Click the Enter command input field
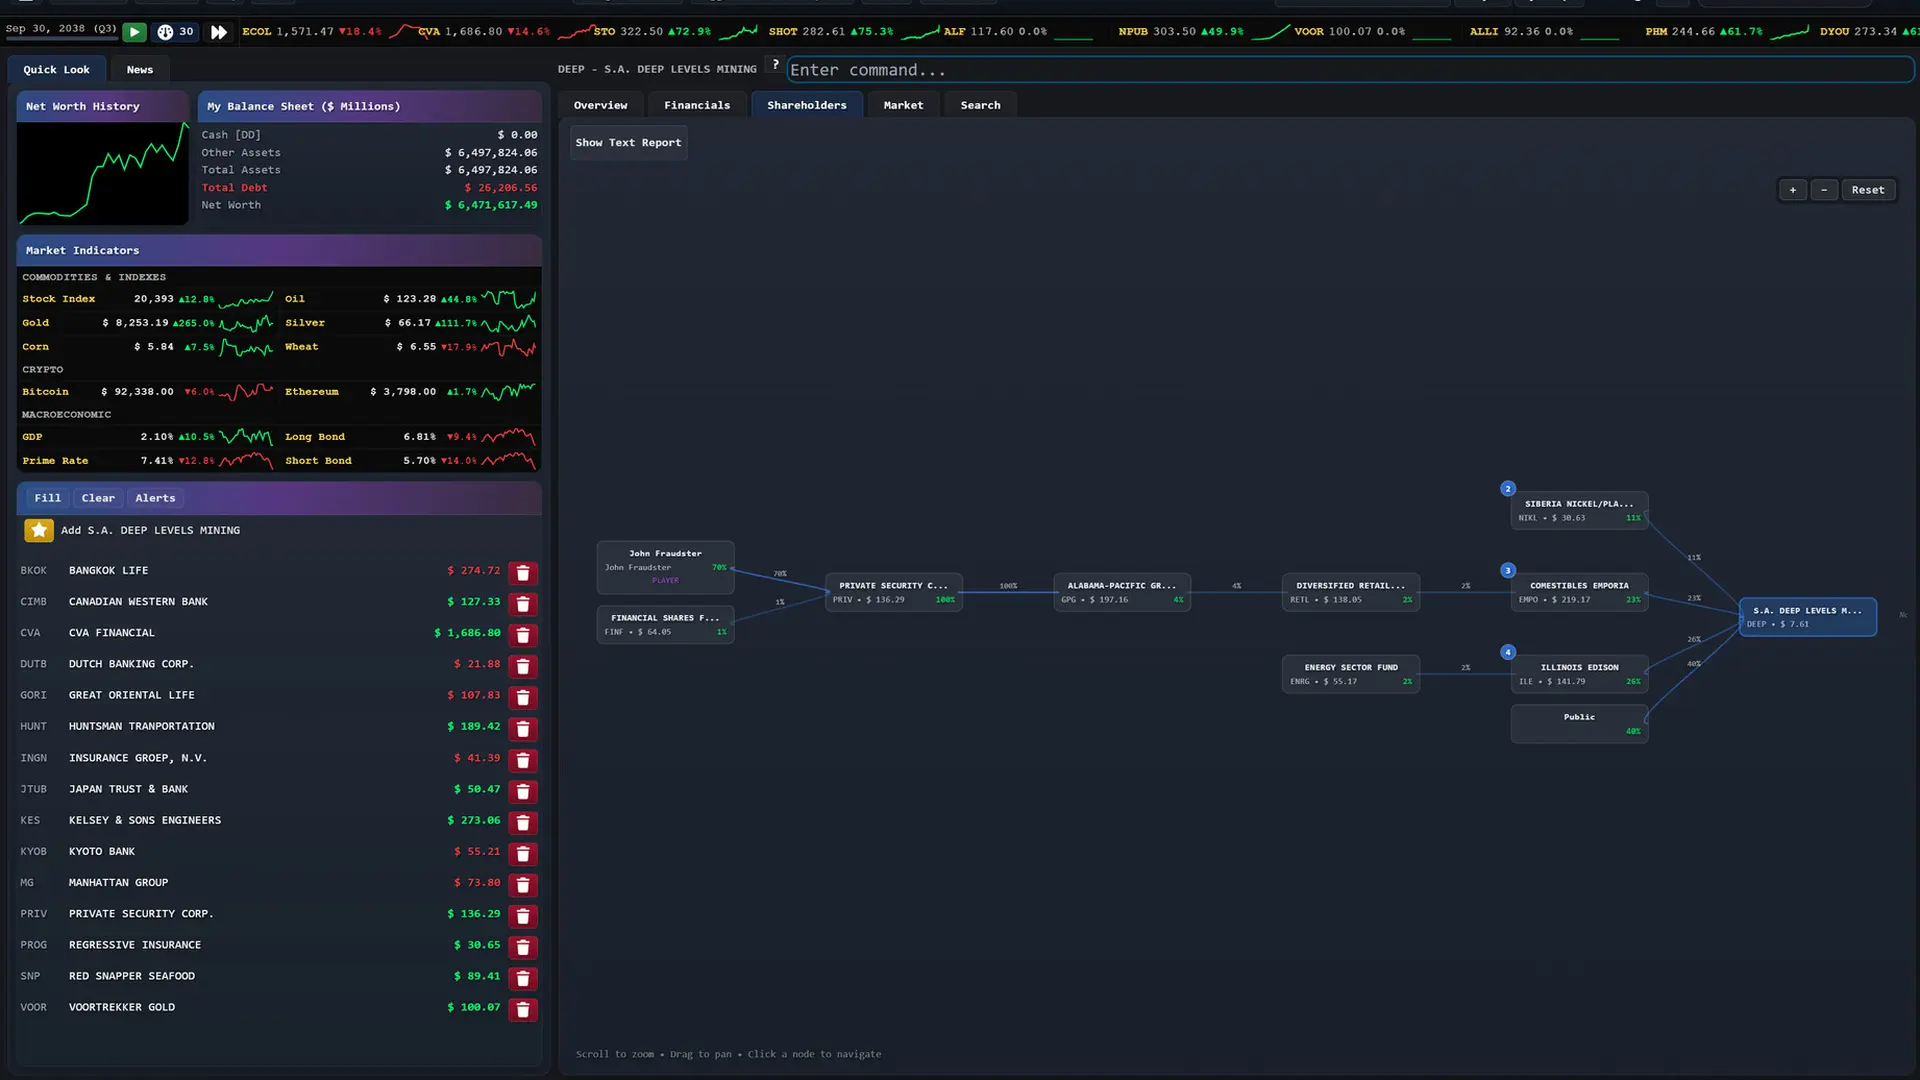The height and width of the screenshot is (1080, 1920). (1350, 70)
